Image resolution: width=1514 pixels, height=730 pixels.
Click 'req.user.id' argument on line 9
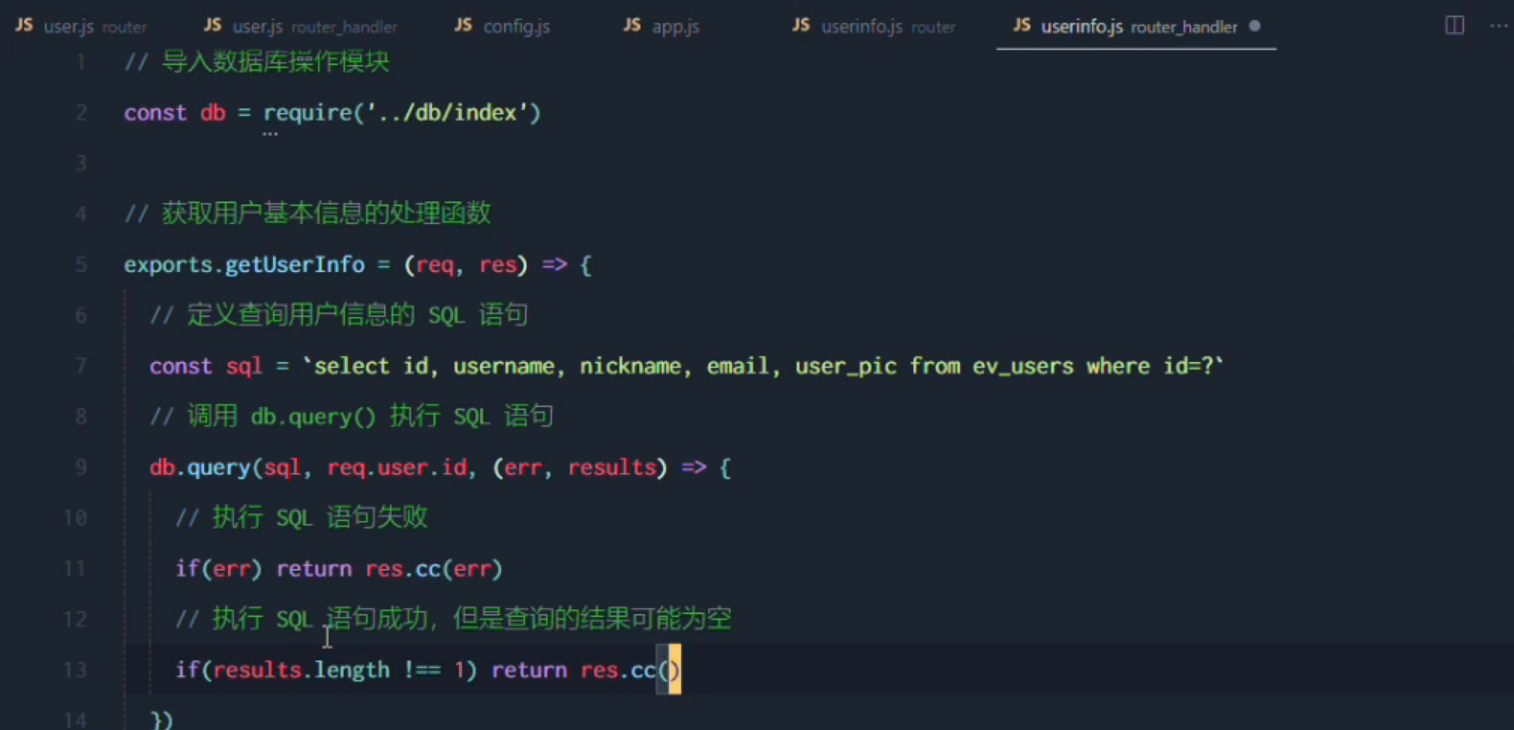pyautogui.click(x=396, y=467)
